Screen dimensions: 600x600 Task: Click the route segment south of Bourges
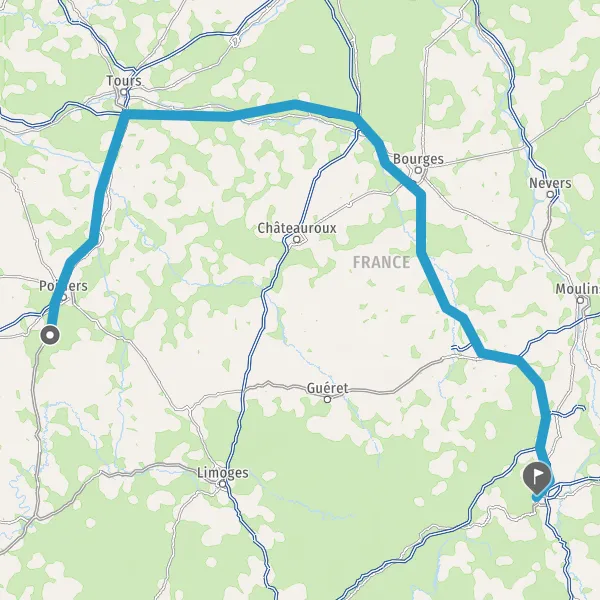pyautogui.click(x=421, y=222)
